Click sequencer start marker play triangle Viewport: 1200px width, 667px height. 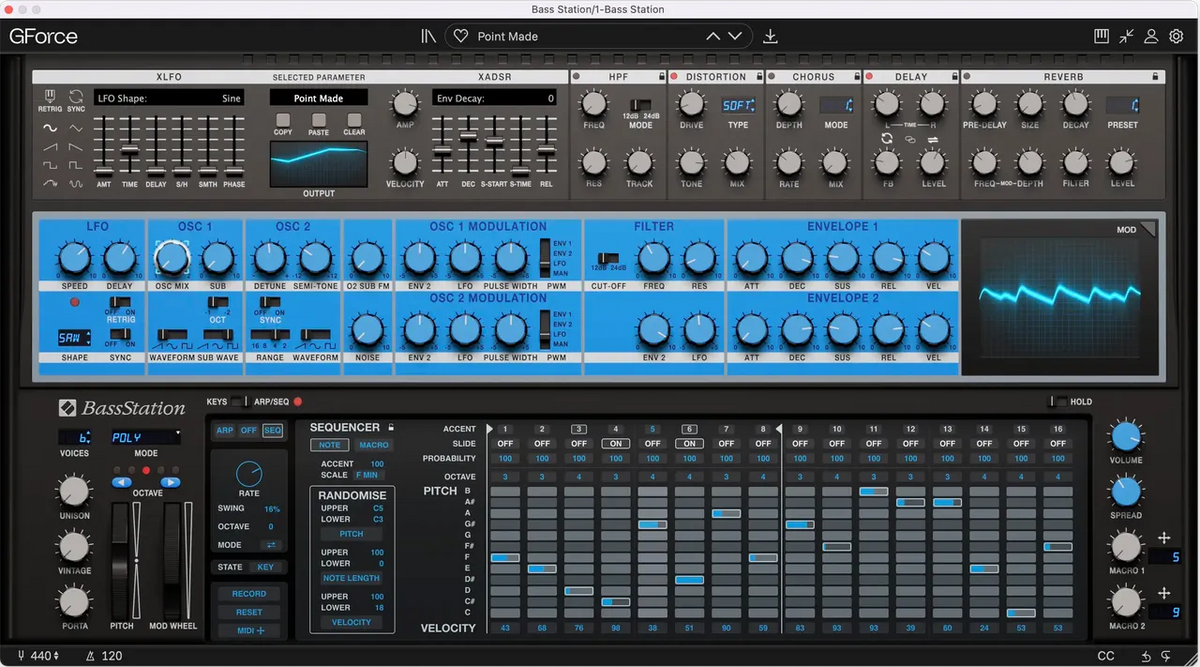coord(490,428)
